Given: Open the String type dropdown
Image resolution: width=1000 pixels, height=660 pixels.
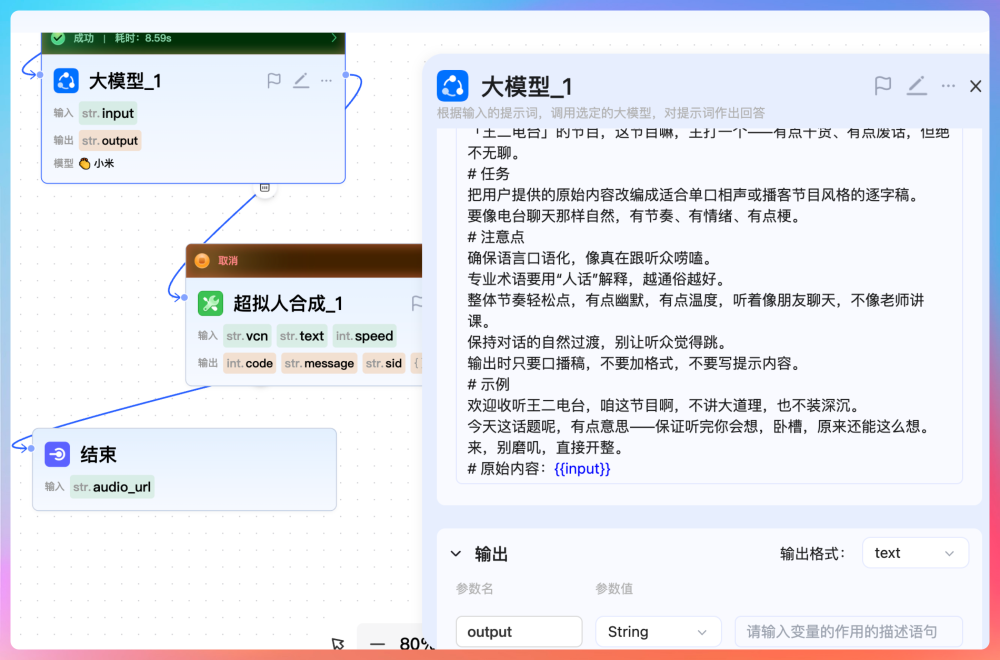Looking at the screenshot, I should pos(657,632).
